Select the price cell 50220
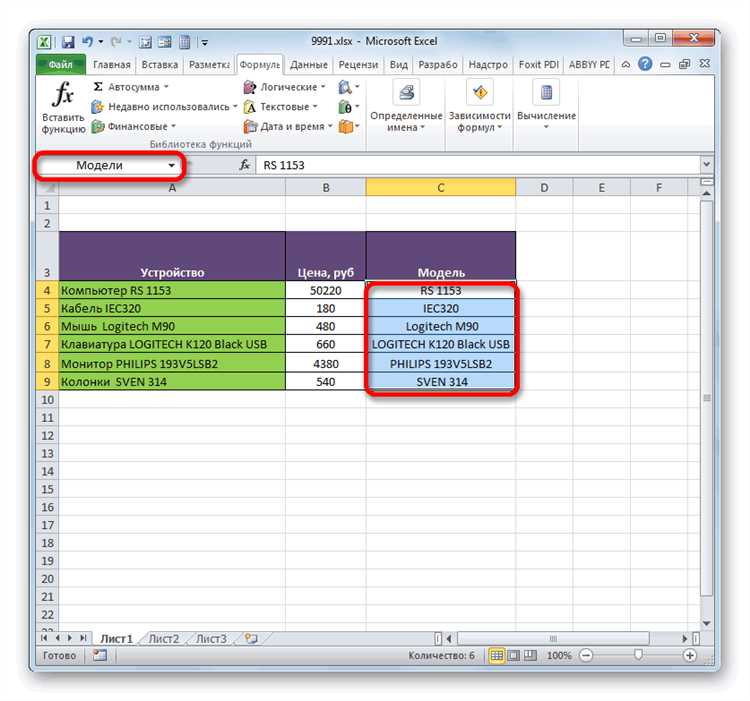This screenshot has width=750, height=701. pos(326,290)
